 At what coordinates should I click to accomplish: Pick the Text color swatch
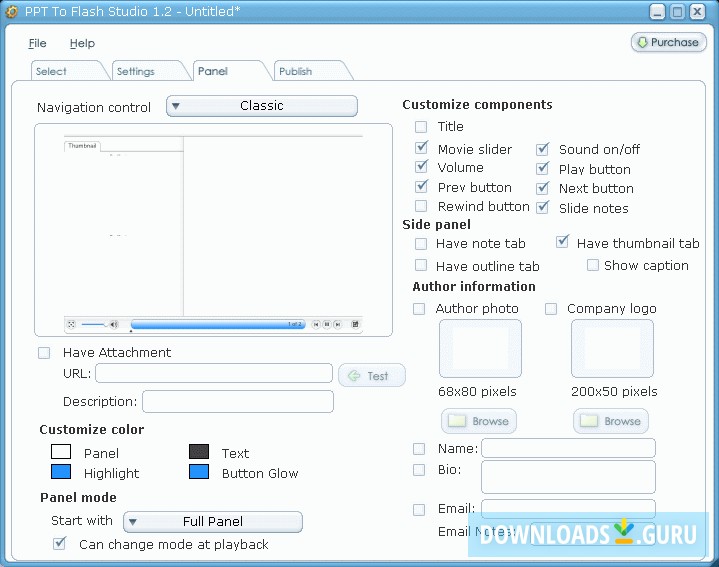coord(199,452)
